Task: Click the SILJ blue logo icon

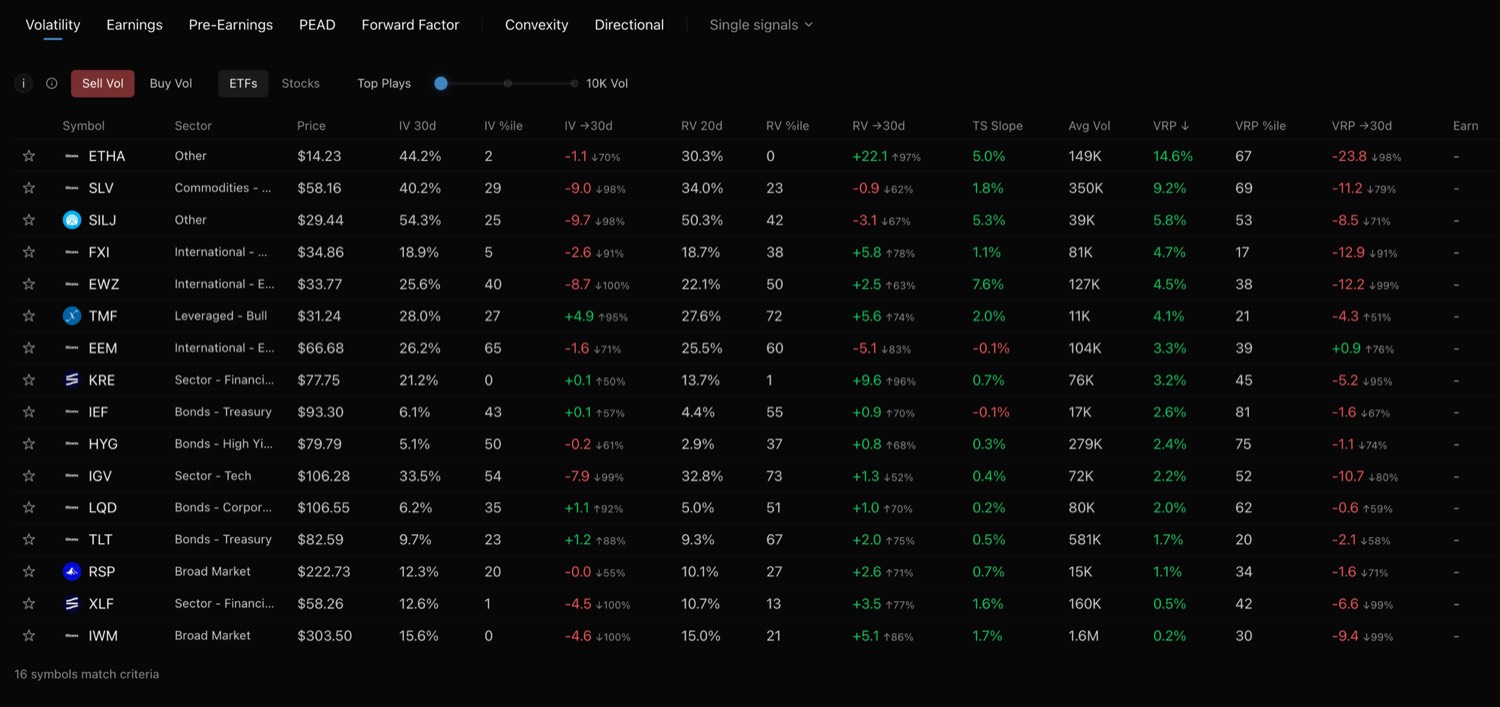Action: (x=72, y=220)
